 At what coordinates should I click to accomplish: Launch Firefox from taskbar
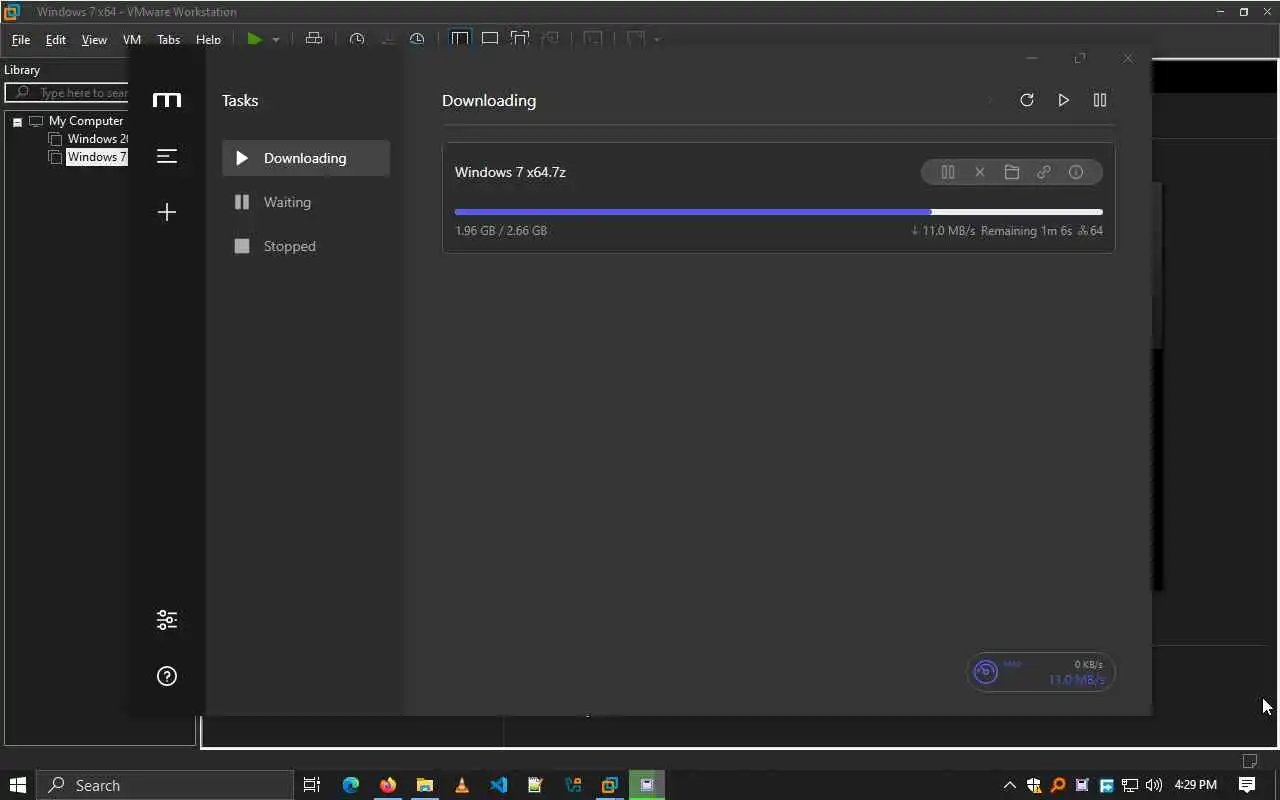pyautogui.click(x=388, y=785)
